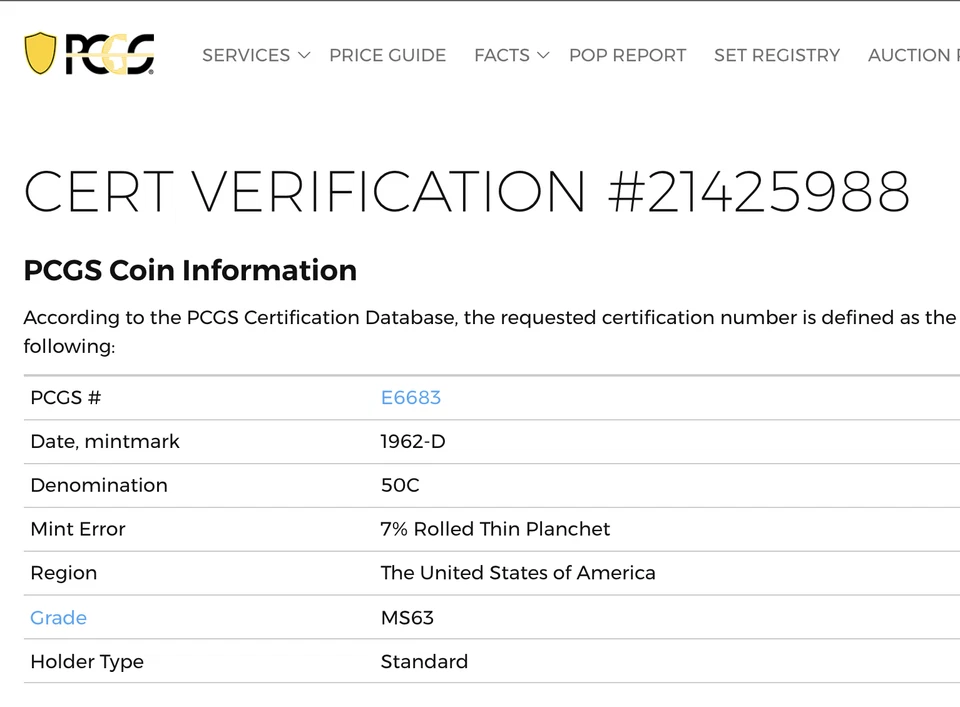
Task: Expand the Services dropdown chevron
Action: (x=304, y=55)
